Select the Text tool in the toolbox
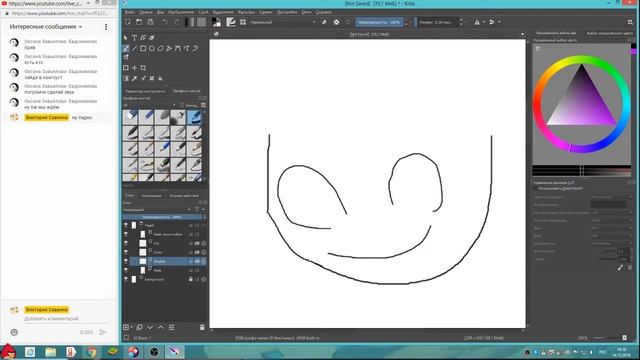Screen dimensions: 640x360 click(x=134, y=38)
